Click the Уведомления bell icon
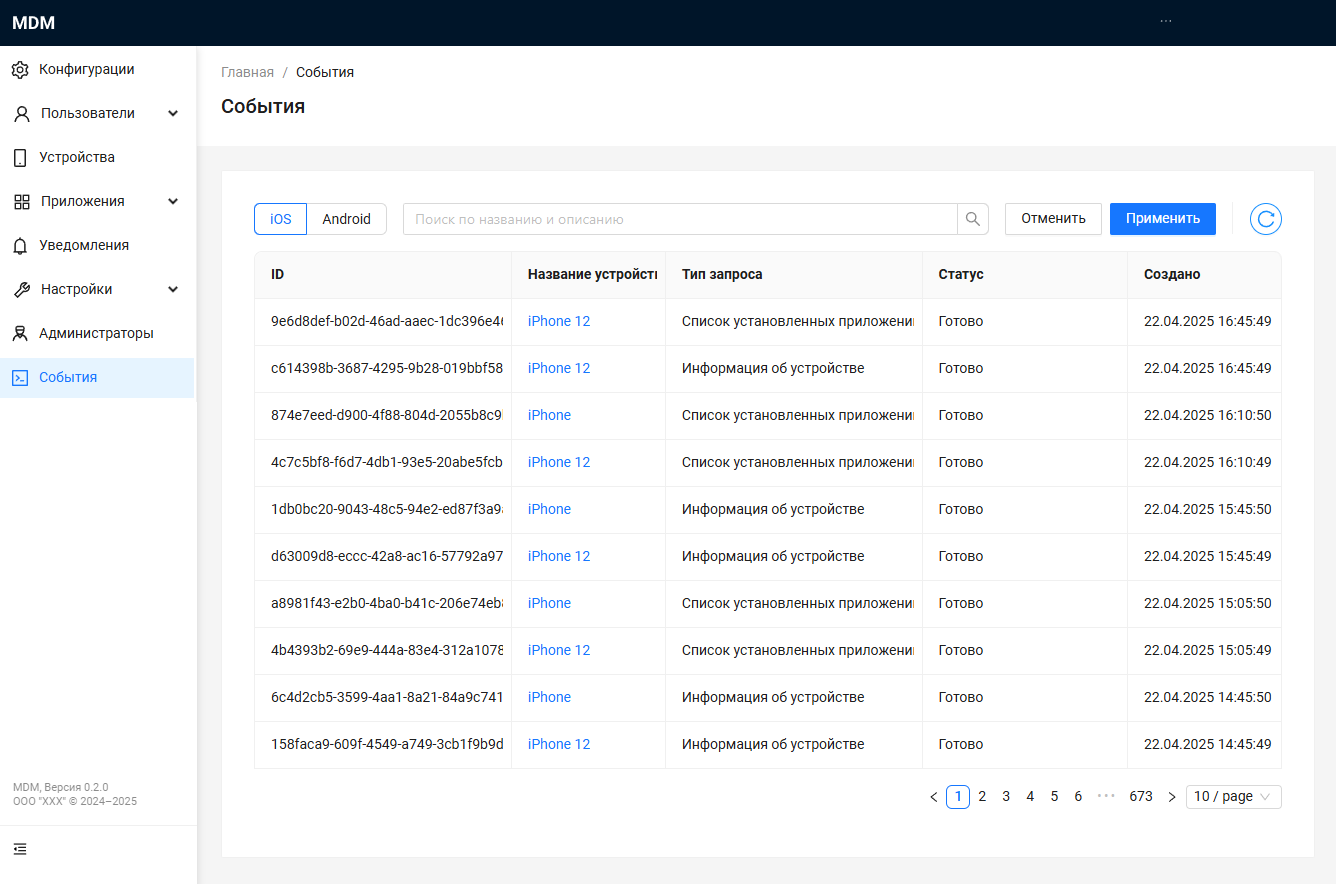Image resolution: width=1336 pixels, height=884 pixels. [x=20, y=246]
